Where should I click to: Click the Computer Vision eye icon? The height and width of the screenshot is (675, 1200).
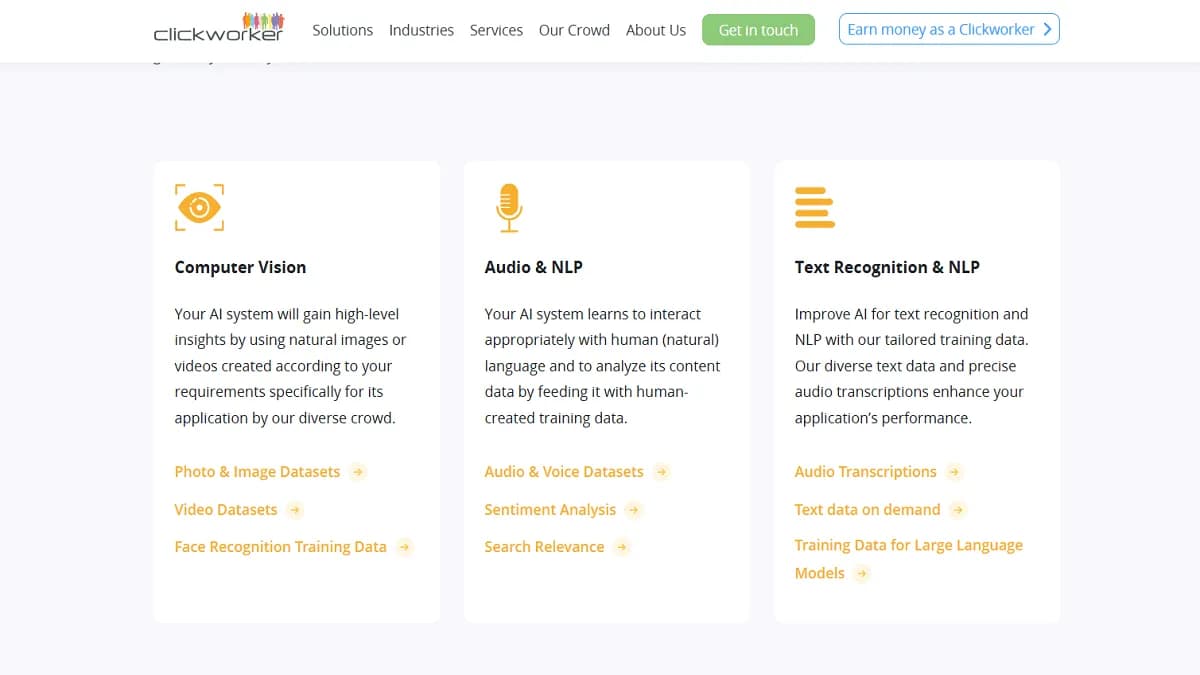click(199, 207)
